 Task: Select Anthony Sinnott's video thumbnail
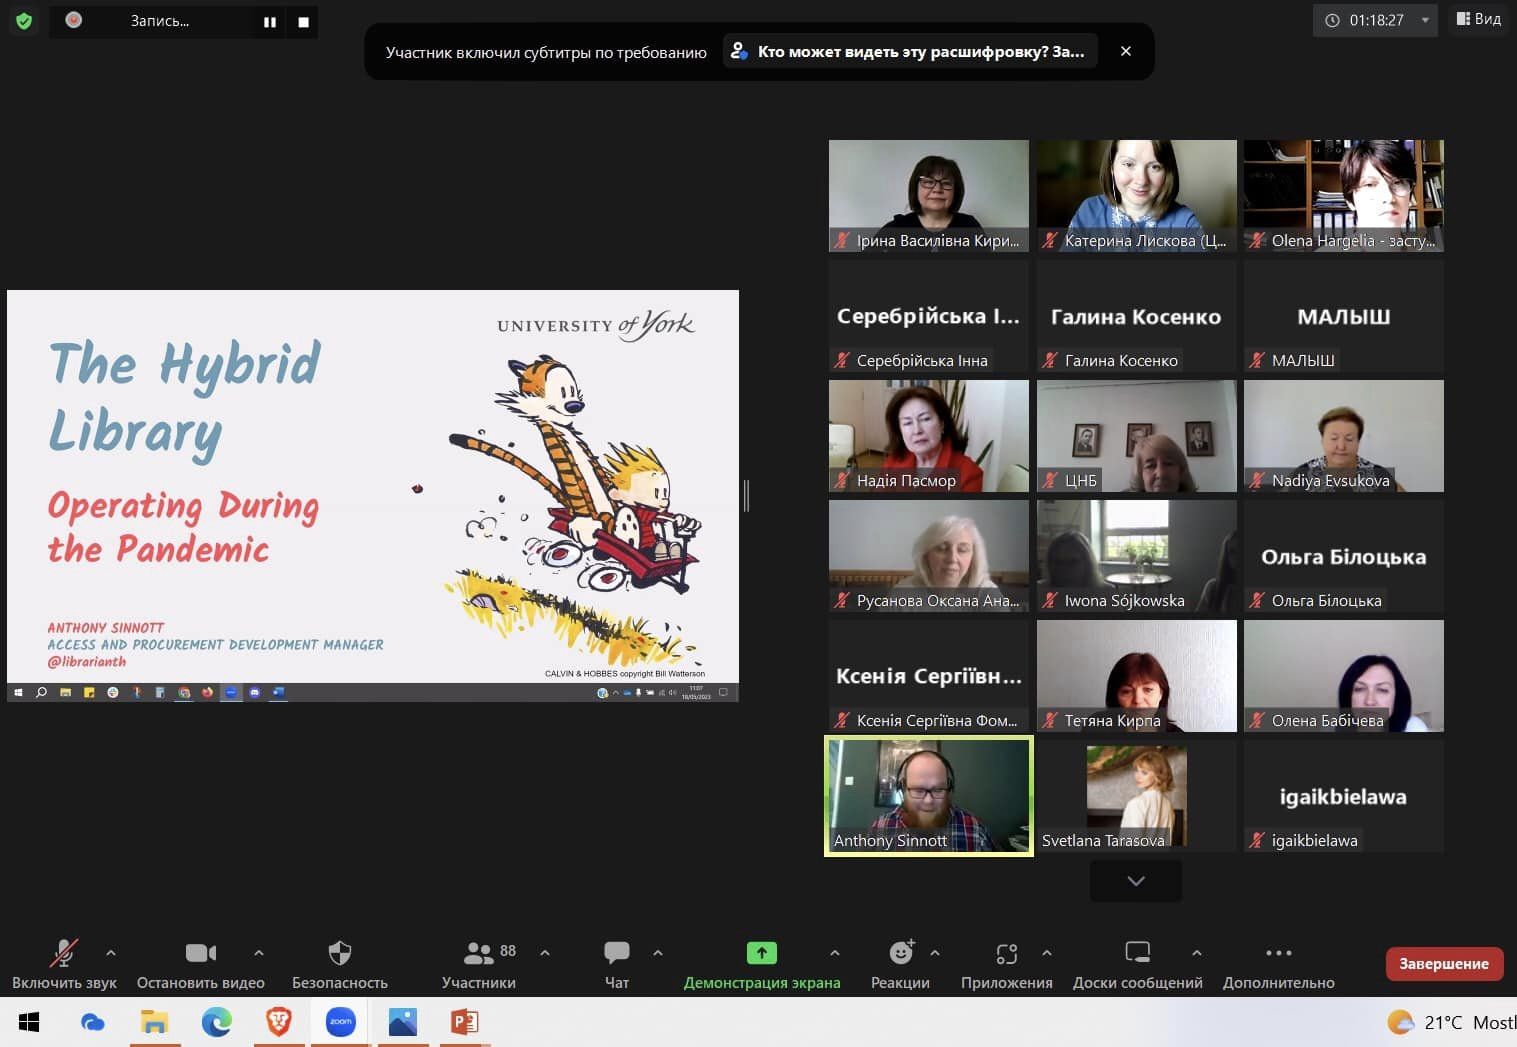pos(928,796)
